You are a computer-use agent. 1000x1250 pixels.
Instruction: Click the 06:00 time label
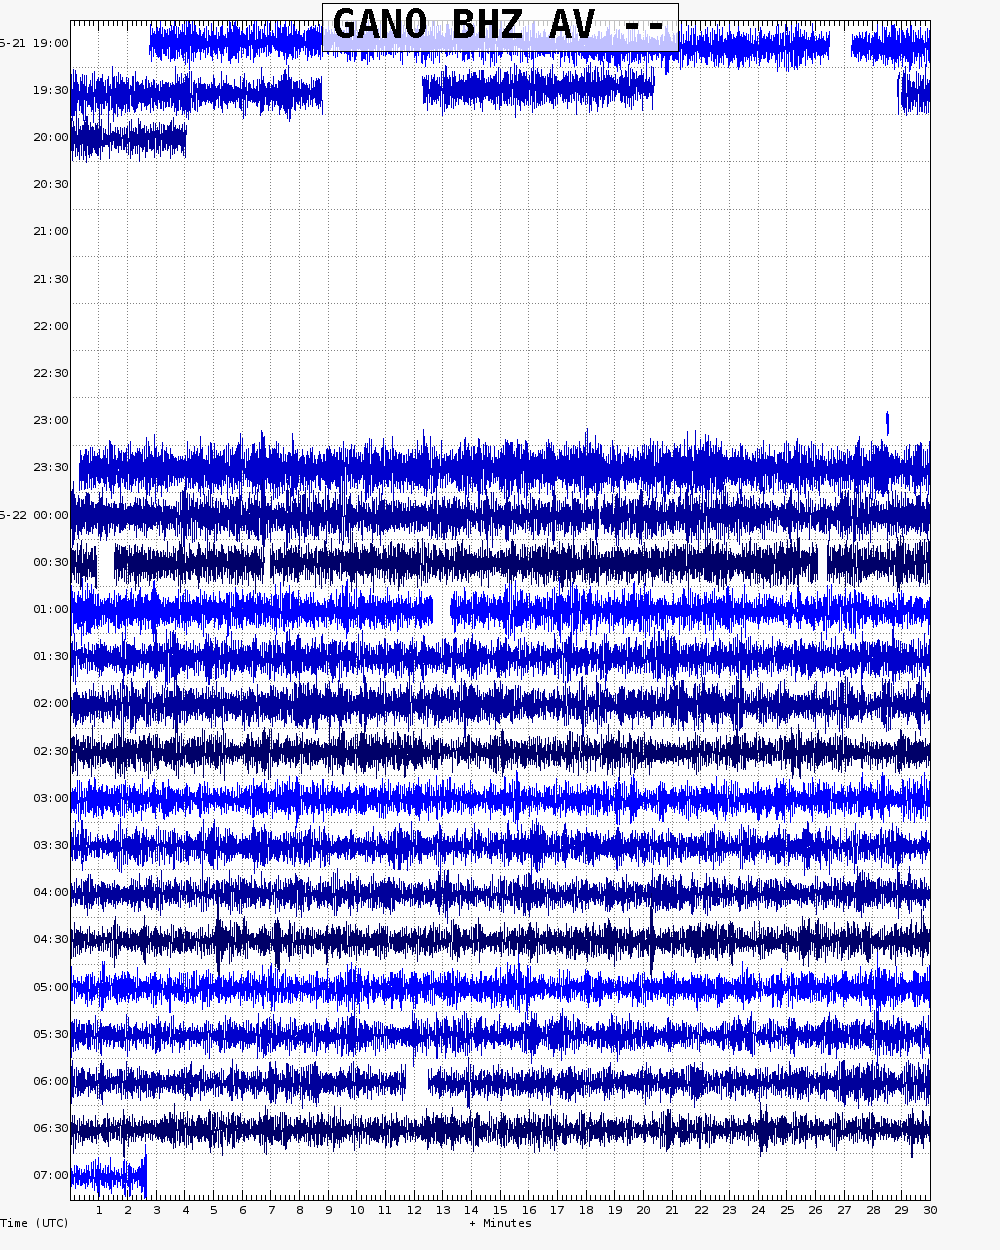tap(50, 1081)
